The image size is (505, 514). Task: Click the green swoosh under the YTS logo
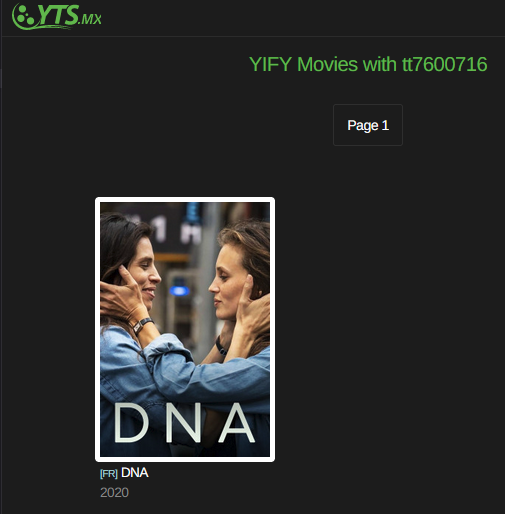coord(43,27)
